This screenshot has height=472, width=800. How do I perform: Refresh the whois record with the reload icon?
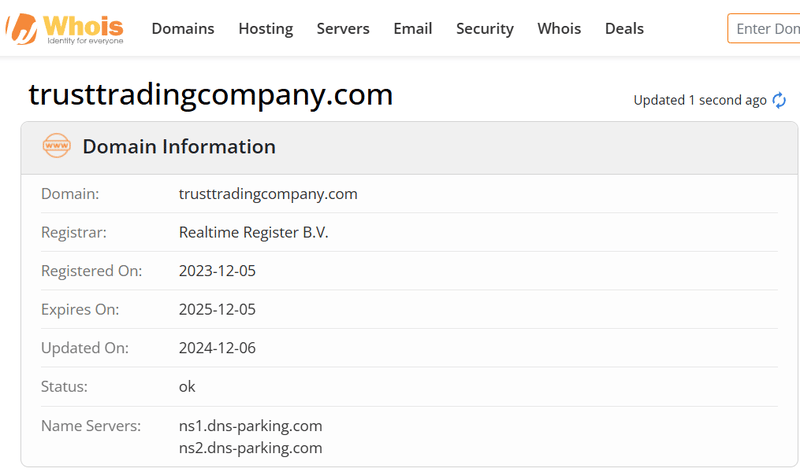click(x=779, y=100)
